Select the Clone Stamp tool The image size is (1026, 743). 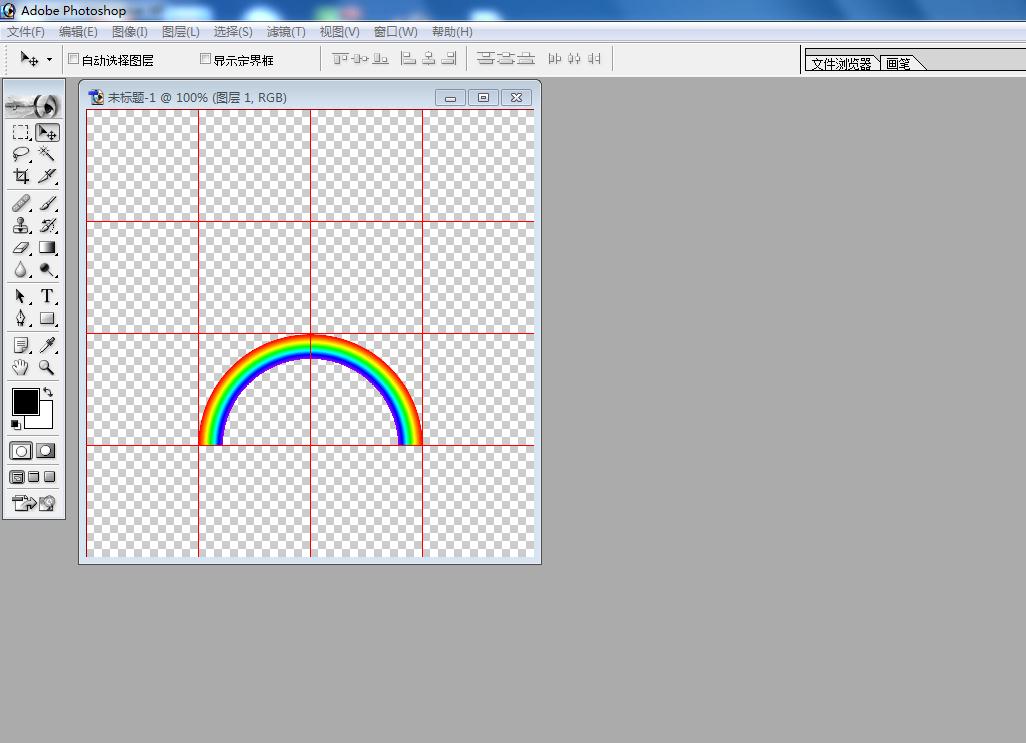tap(21, 226)
